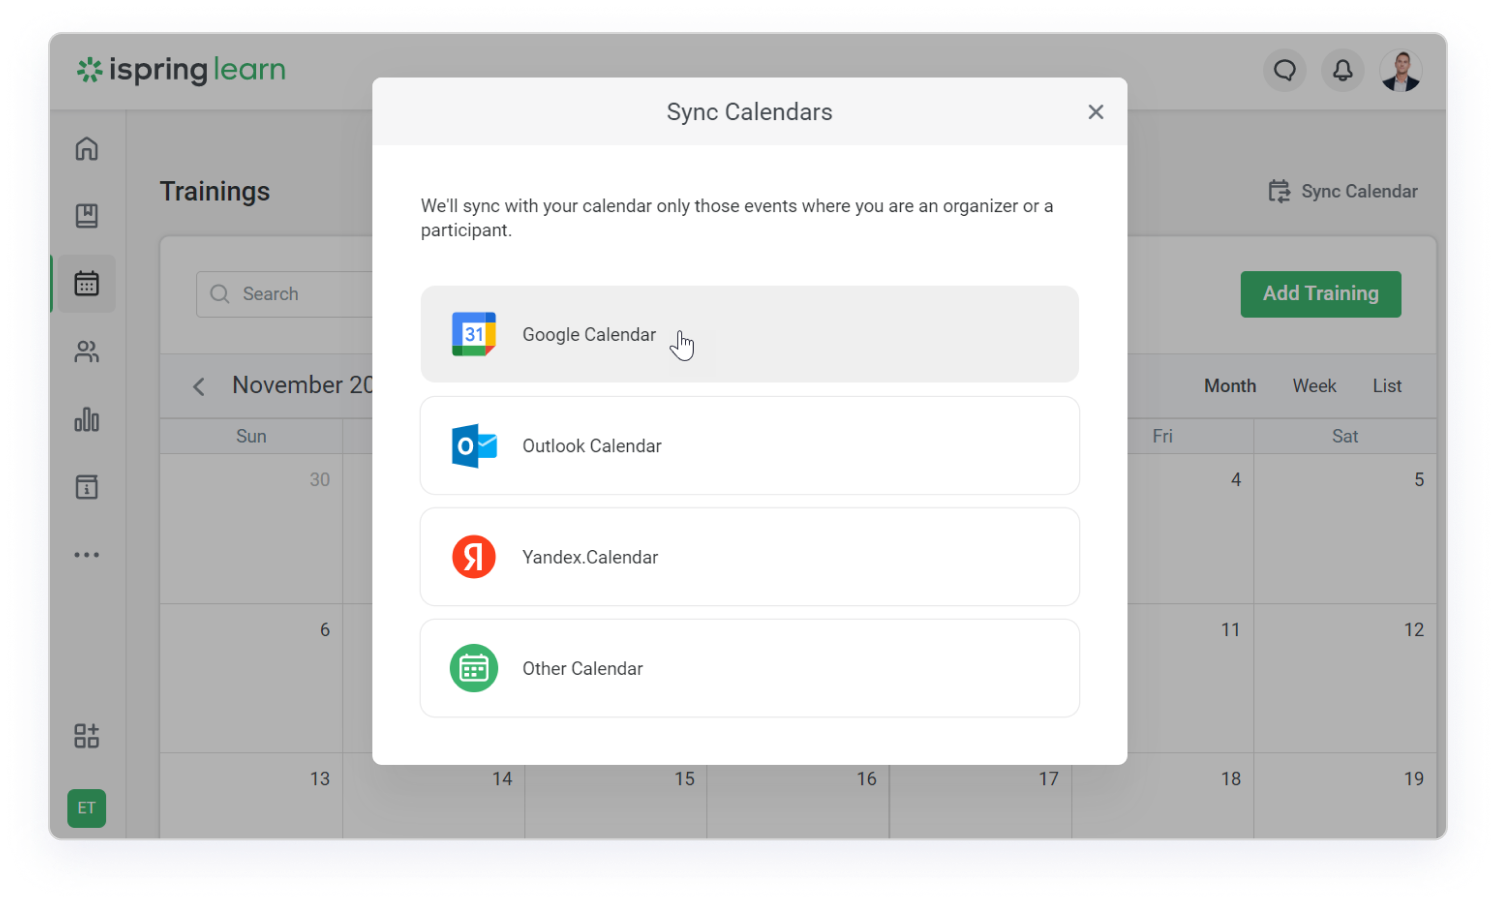Image resolution: width=1496 pixels, height=905 pixels.
Task: Open the chat messages icon
Action: pos(1285,71)
